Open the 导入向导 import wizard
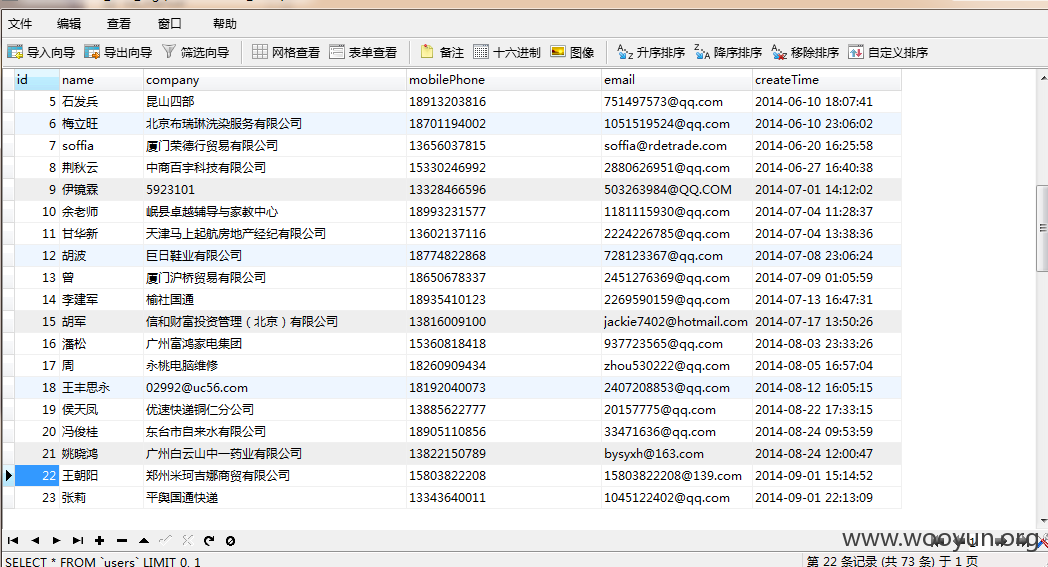 (41, 52)
